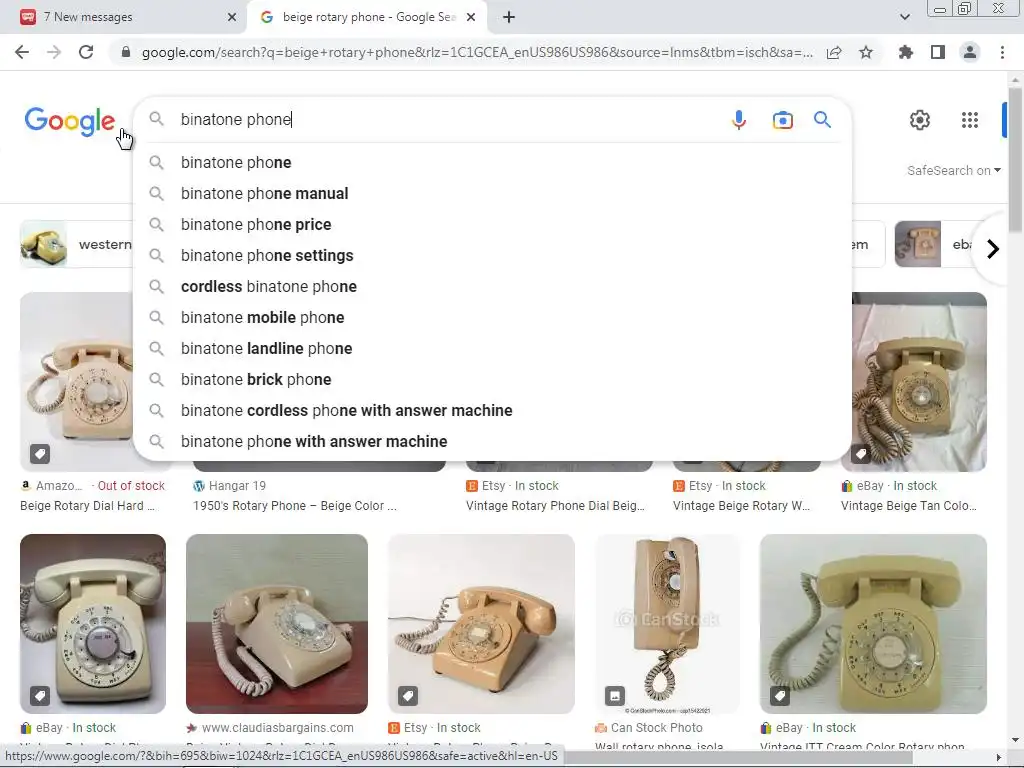Open a new tab with plus button
This screenshot has width=1024, height=768.
509,17
